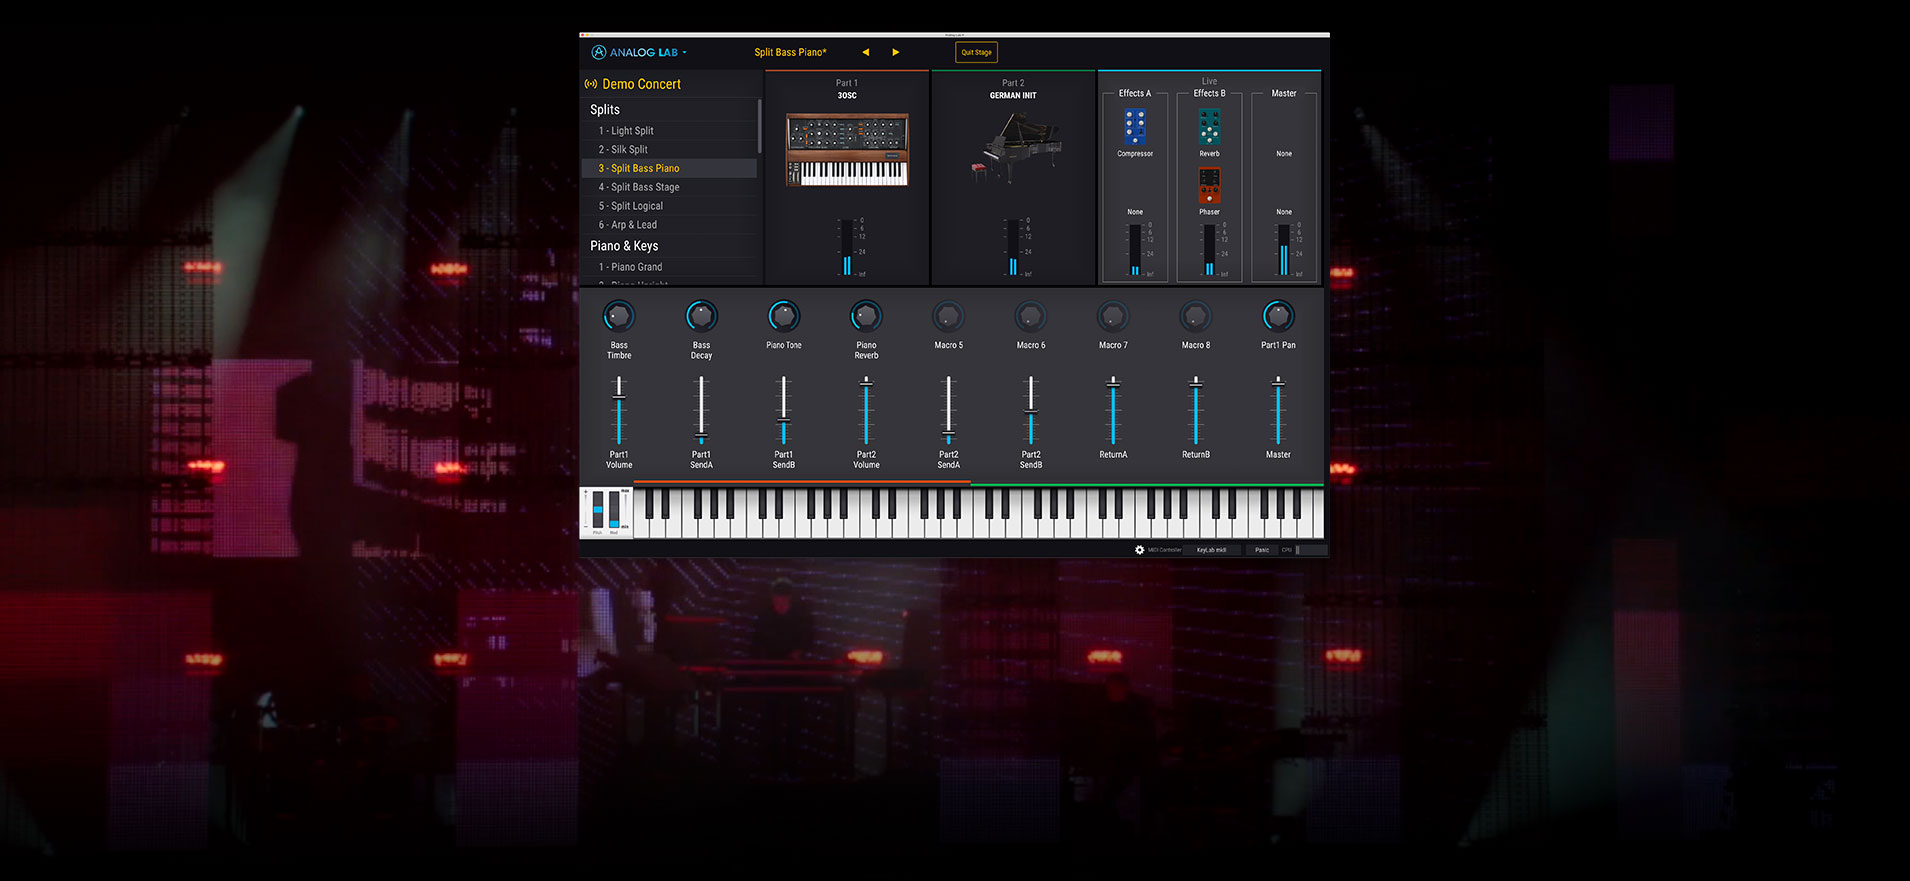Open MIDI controller settings gear icon

click(x=1139, y=550)
